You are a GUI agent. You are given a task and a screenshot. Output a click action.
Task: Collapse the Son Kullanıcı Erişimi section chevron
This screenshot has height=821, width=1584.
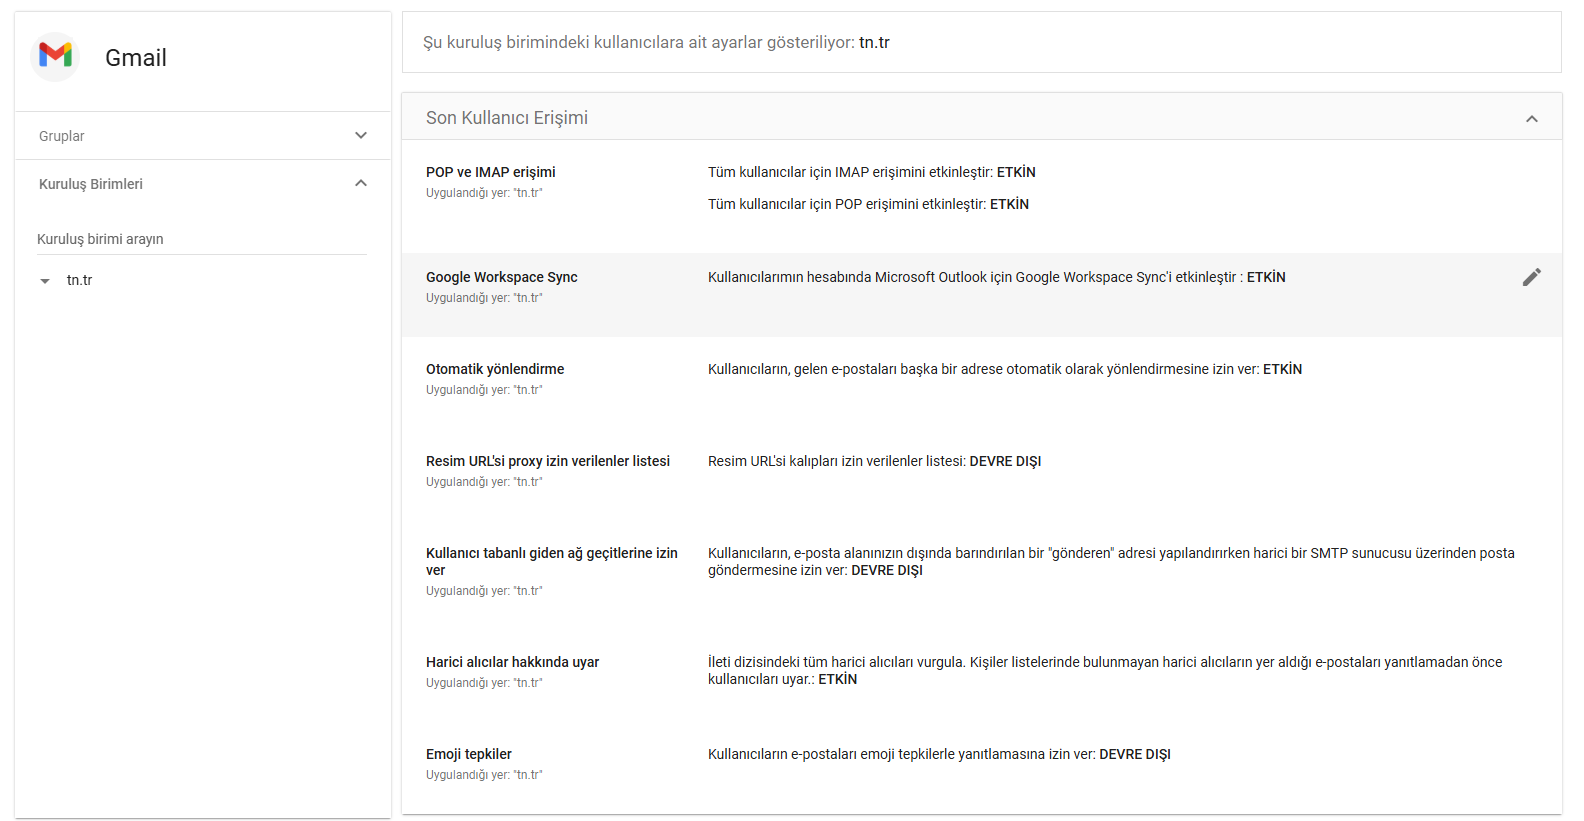[x=1531, y=119]
